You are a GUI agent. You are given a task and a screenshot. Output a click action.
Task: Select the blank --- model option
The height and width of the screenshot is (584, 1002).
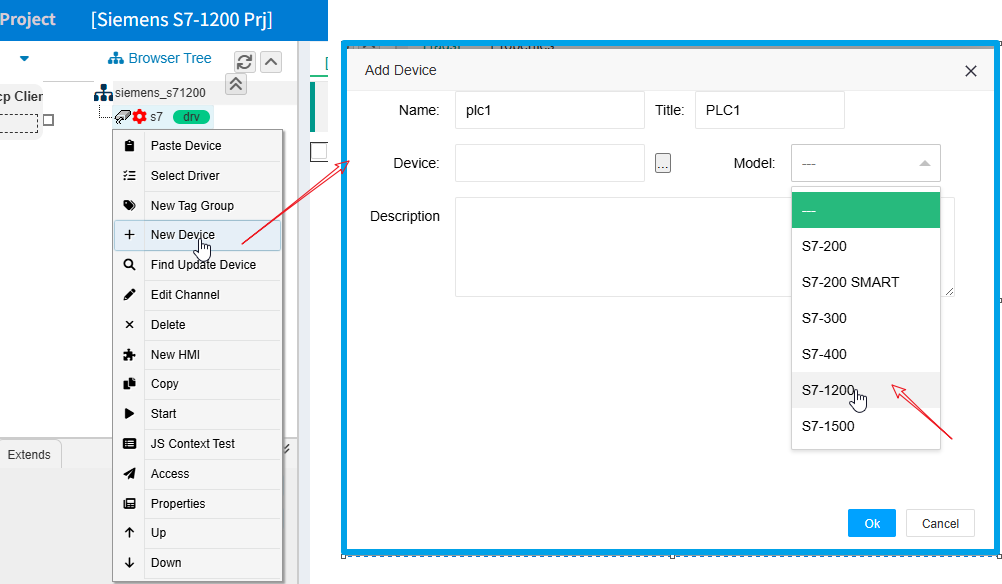[866, 210]
